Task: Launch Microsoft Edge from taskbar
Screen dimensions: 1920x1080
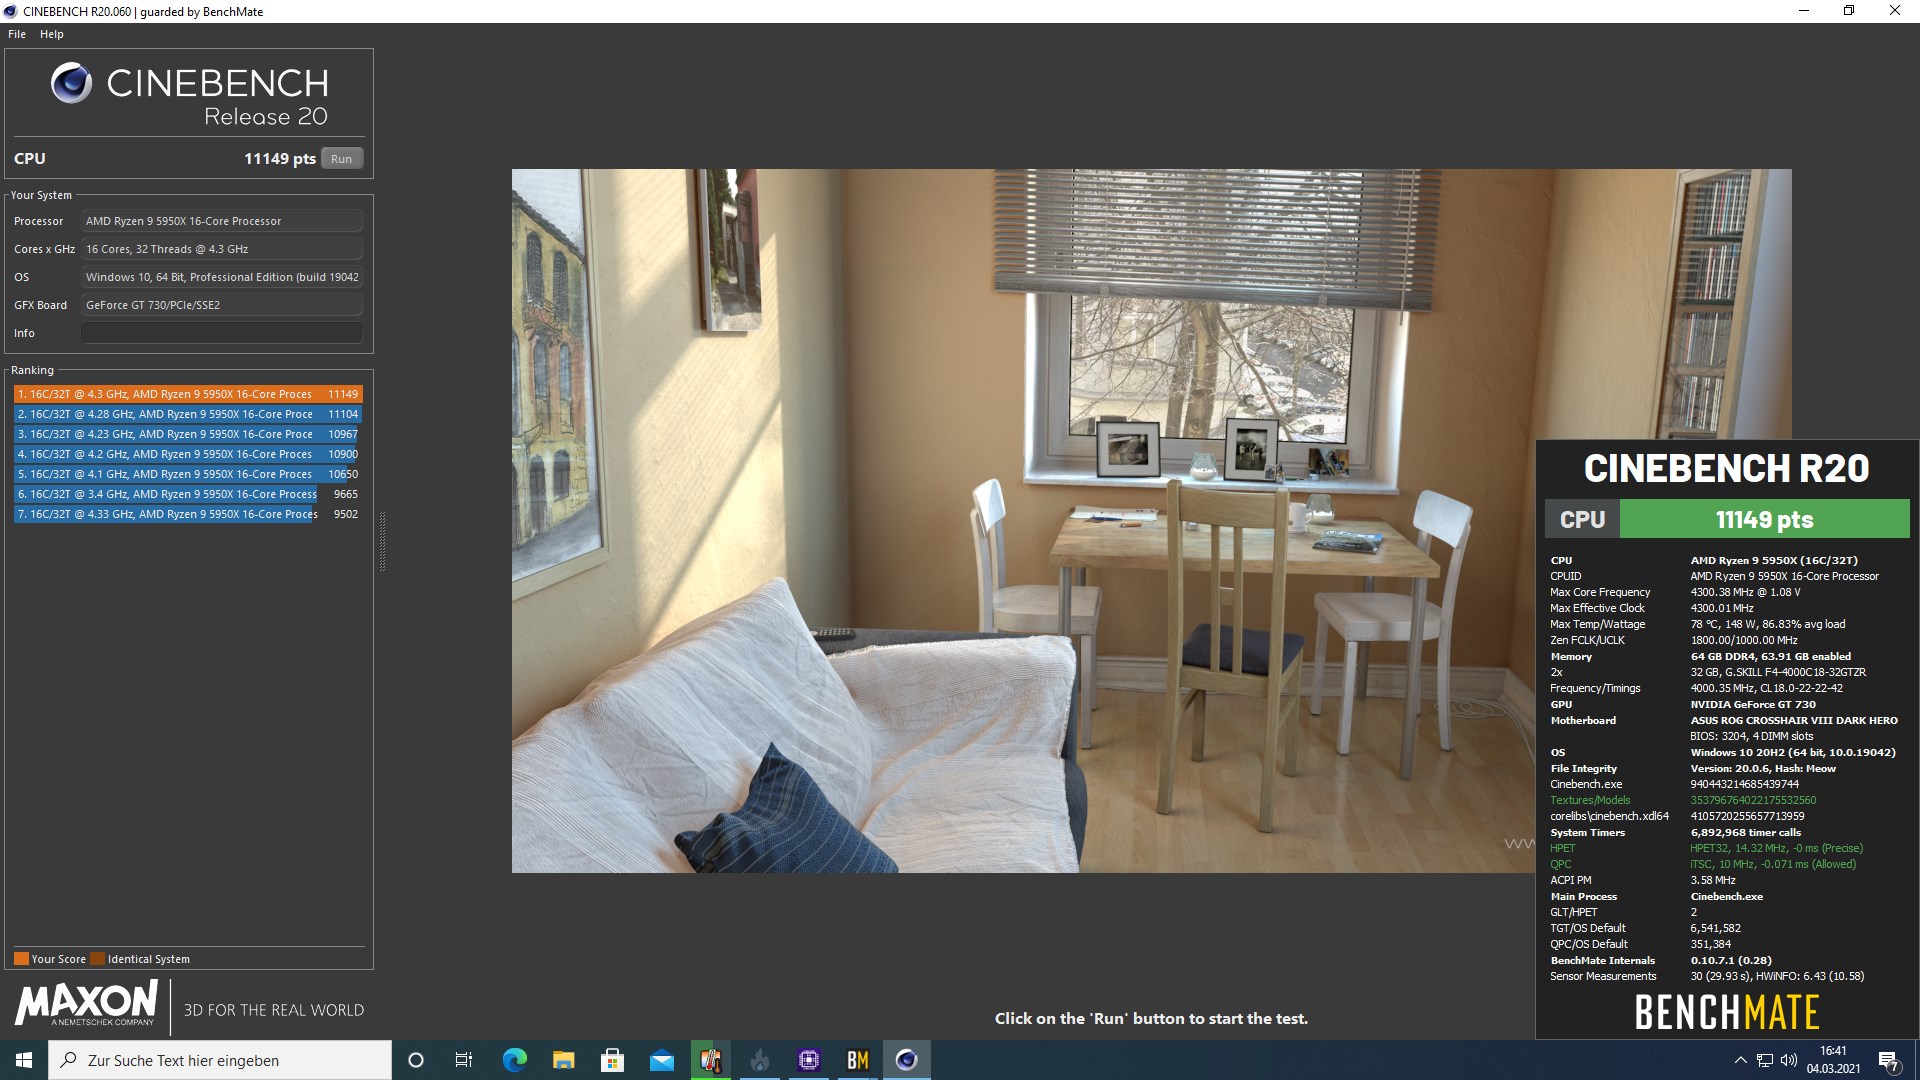Action: (514, 1060)
